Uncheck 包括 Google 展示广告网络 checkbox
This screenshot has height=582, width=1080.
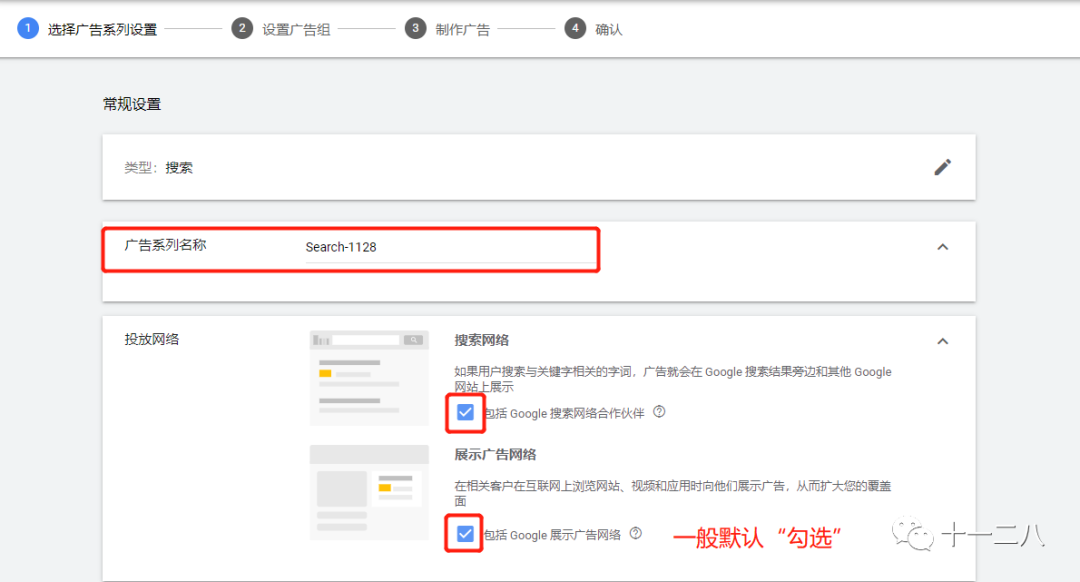466,534
